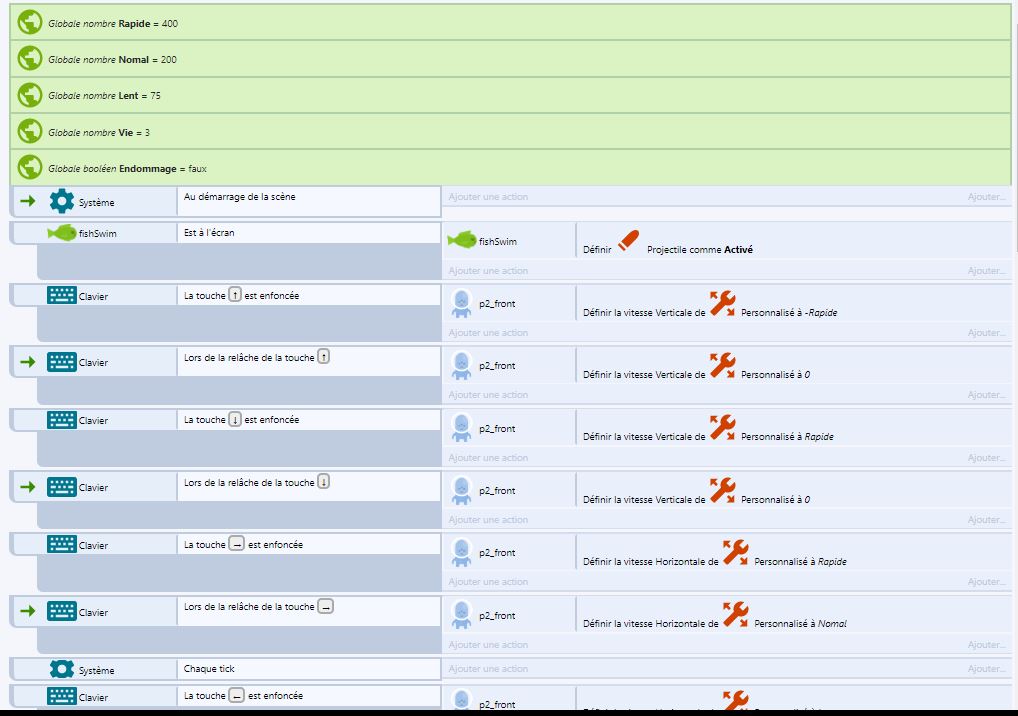The height and width of the screenshot is (716, 1018).
Task: Click the wrench icon in the Nomal speed action
Action: coord(736,614)
